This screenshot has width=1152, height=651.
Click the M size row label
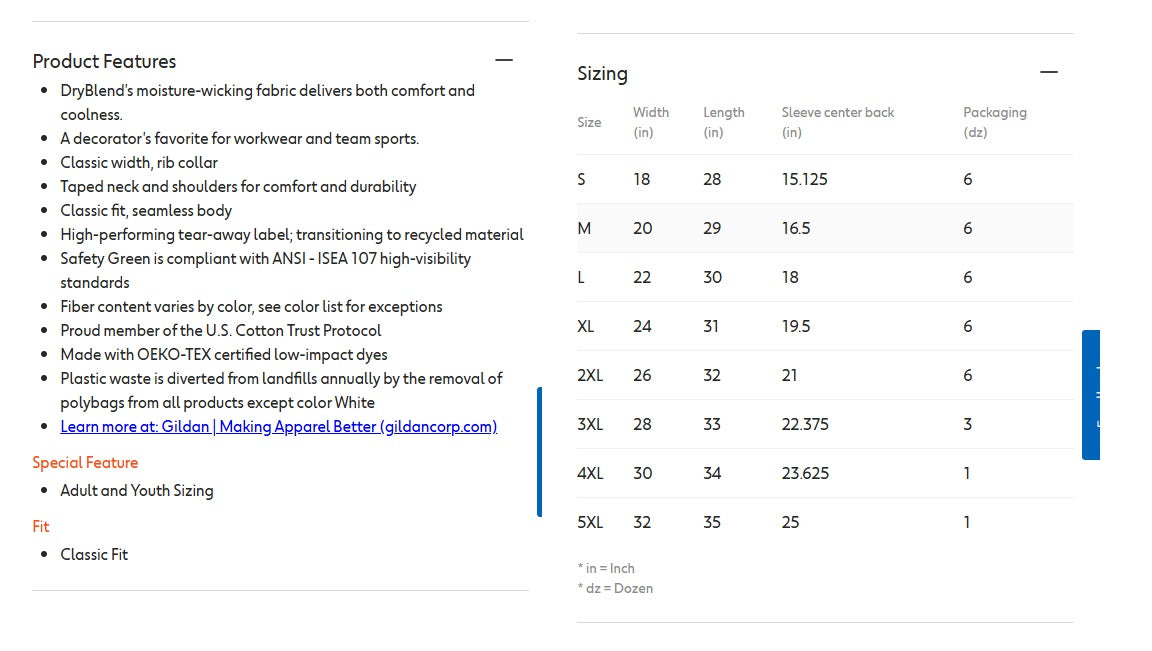[584, 229]
